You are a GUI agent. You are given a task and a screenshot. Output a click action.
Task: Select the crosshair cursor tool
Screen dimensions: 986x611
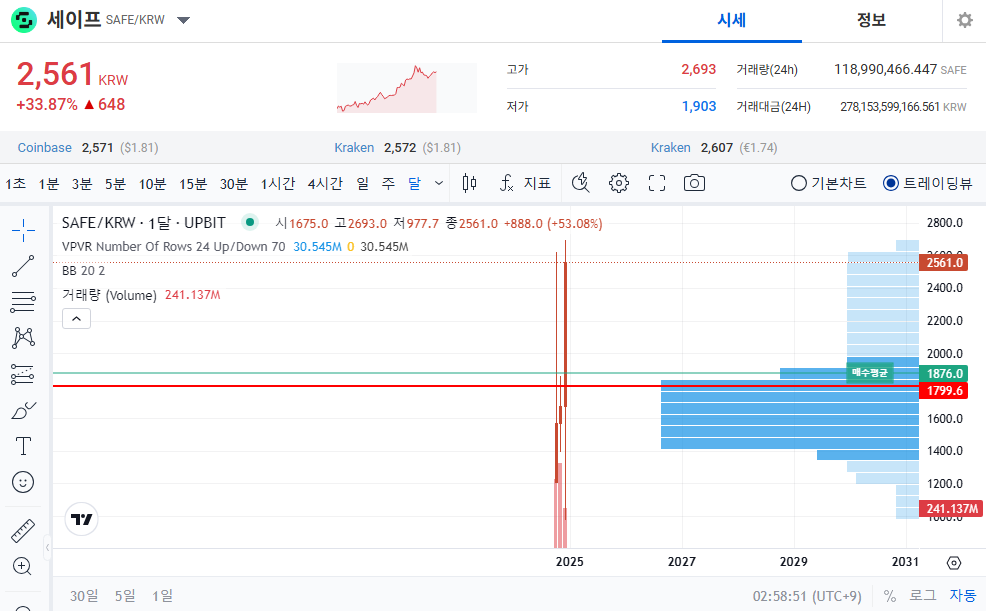23,231
